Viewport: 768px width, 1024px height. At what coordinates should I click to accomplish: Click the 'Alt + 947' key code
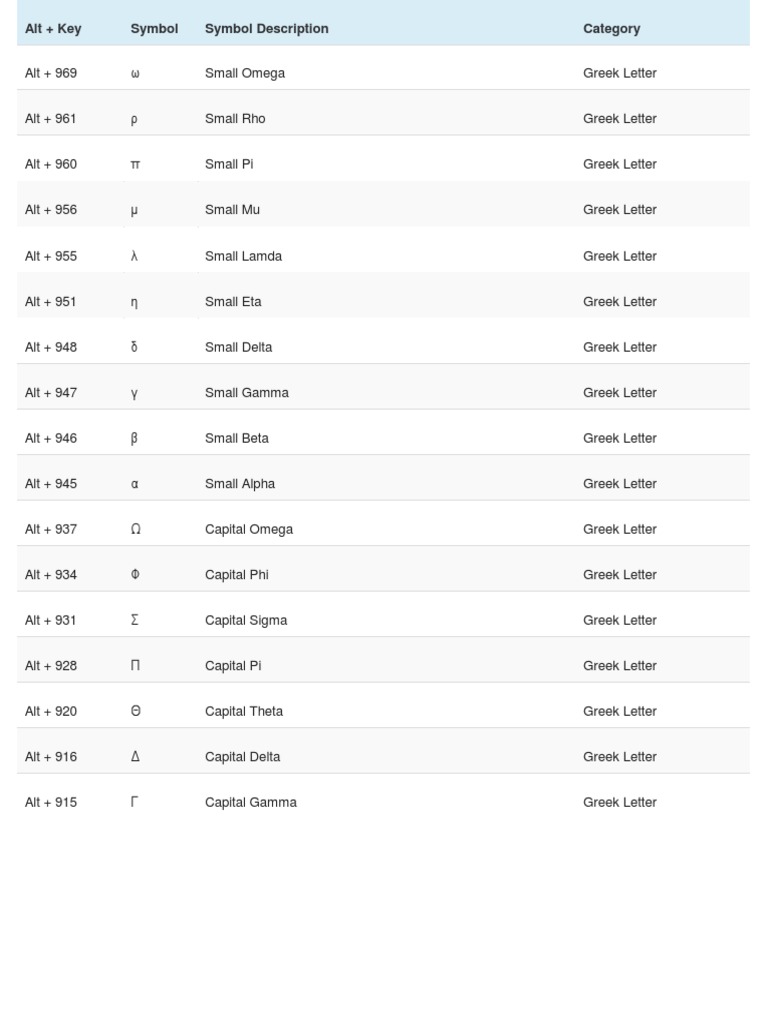(51, 393)
